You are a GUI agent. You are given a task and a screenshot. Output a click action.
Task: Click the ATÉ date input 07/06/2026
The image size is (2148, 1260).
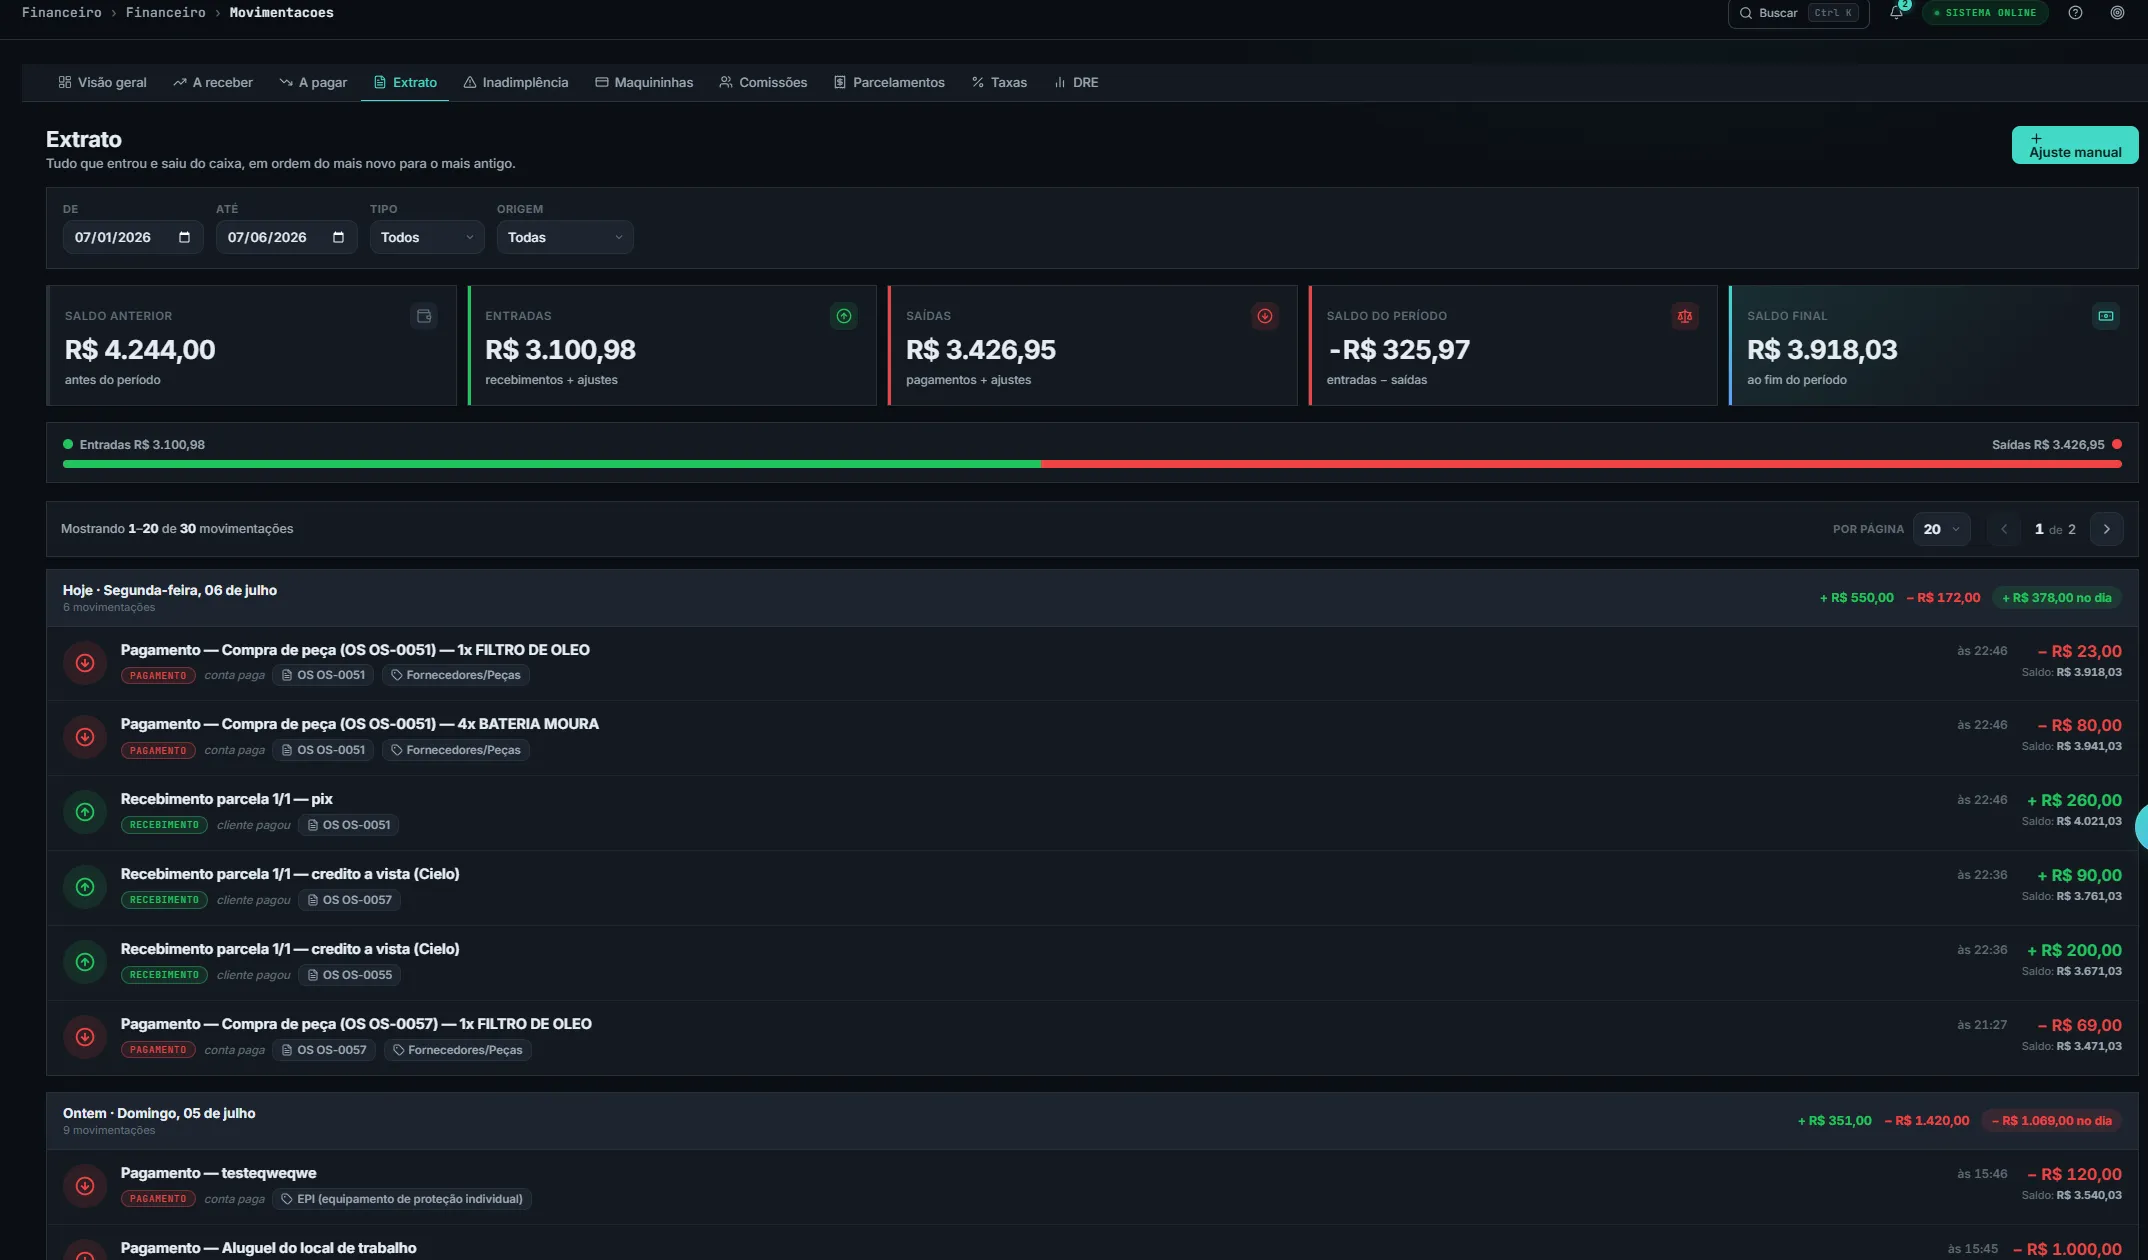(287, 237)
